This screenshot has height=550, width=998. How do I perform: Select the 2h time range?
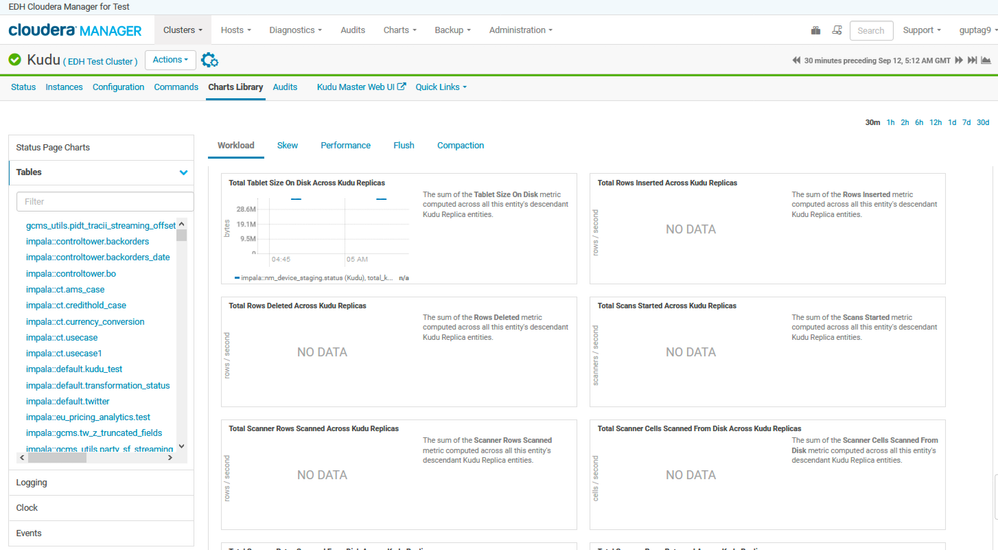click(904, 122)
